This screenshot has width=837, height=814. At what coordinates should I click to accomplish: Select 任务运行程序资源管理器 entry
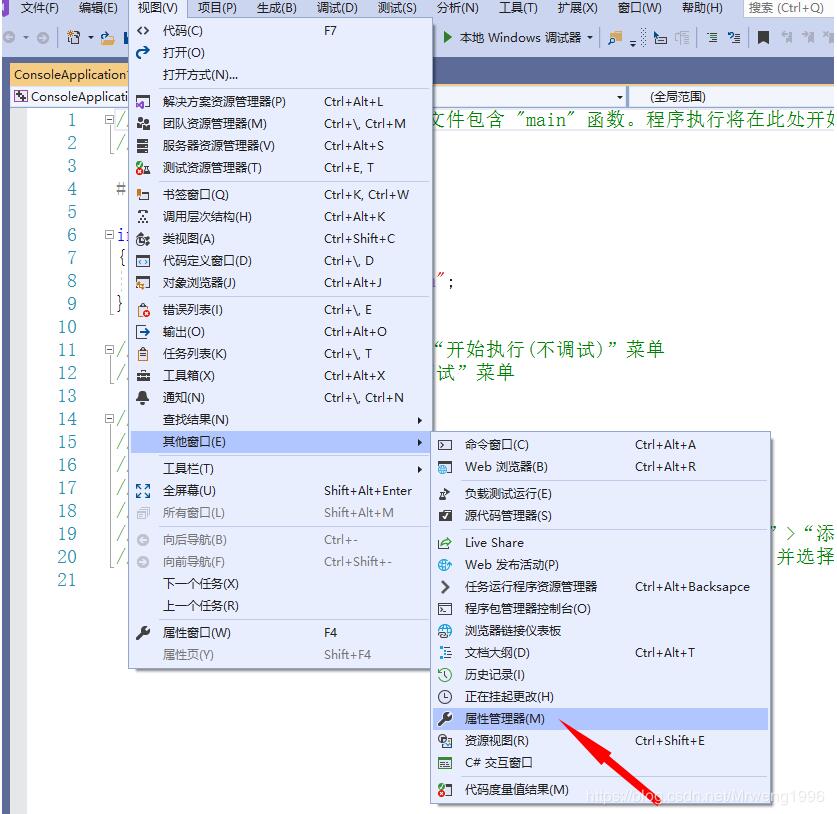click(601, 587)
